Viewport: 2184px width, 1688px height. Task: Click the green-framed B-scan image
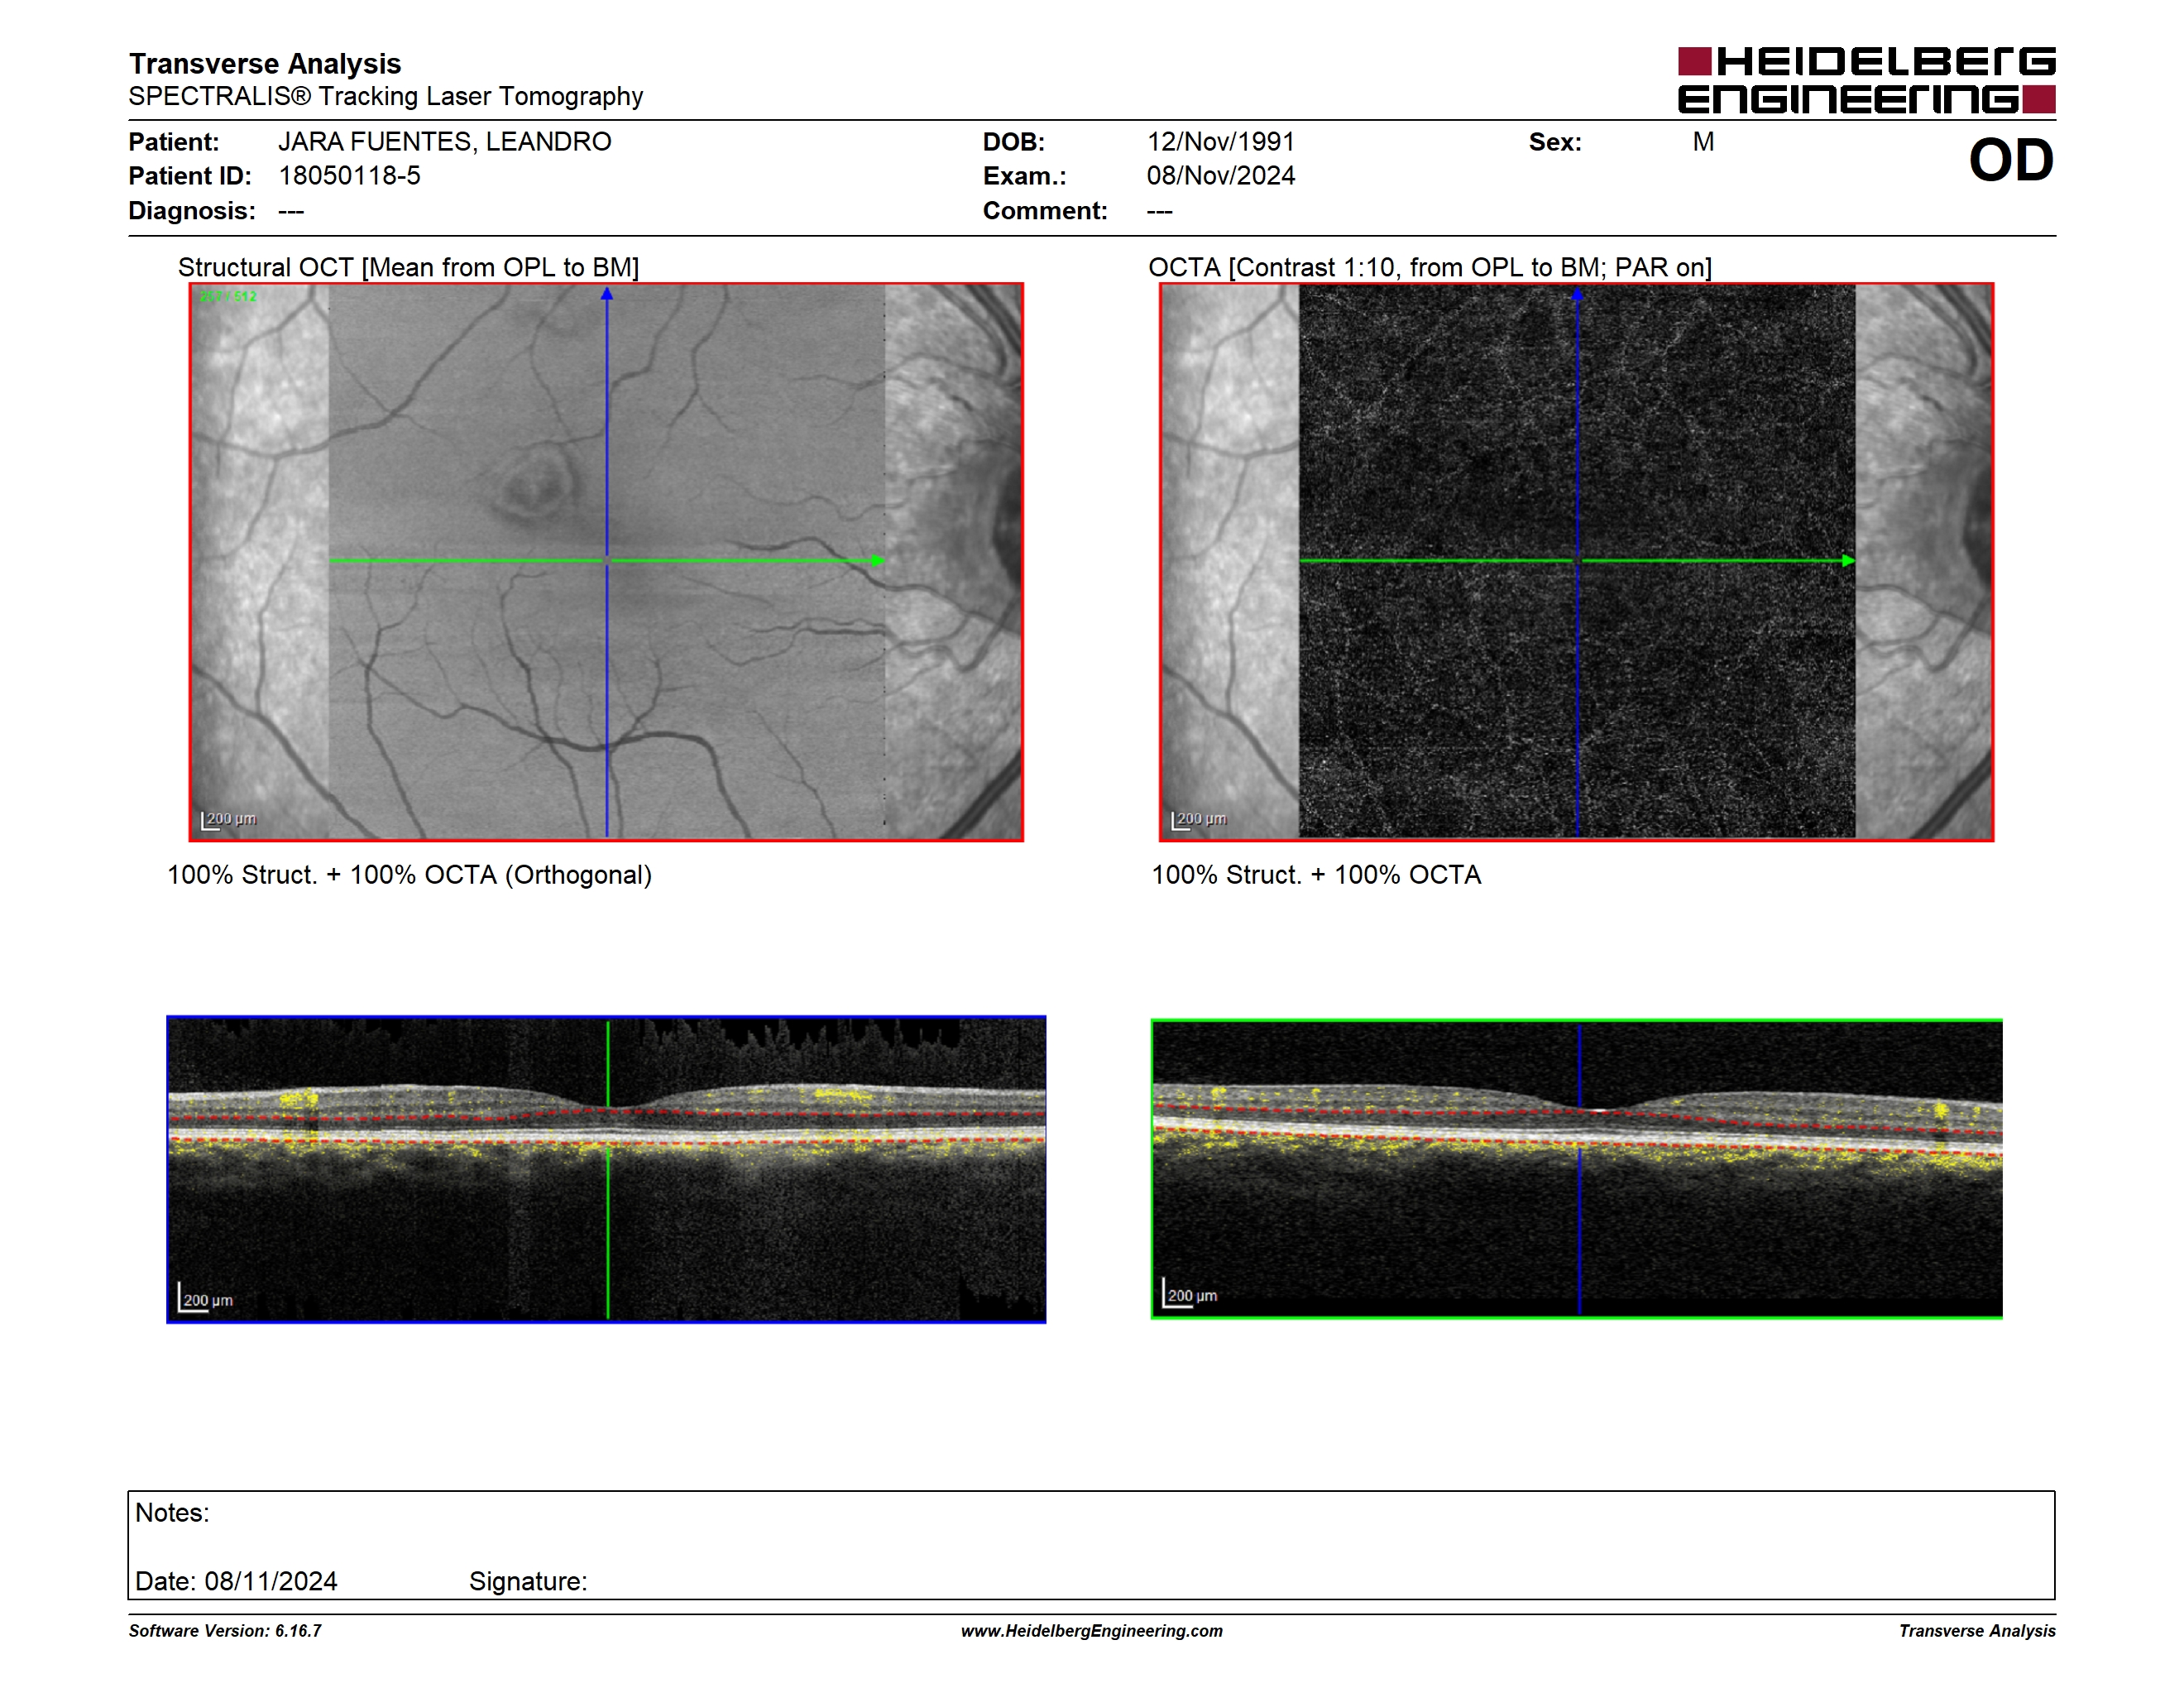(1576, 1169)
